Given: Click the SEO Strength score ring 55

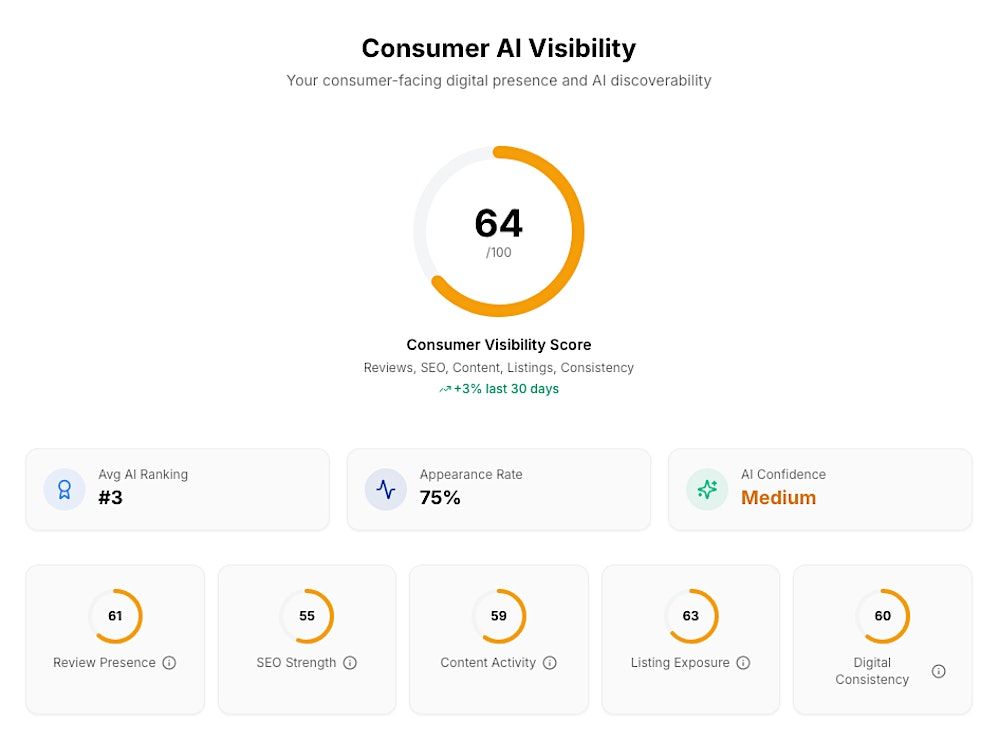Looking at the screenshot, I should pos(307,616).
